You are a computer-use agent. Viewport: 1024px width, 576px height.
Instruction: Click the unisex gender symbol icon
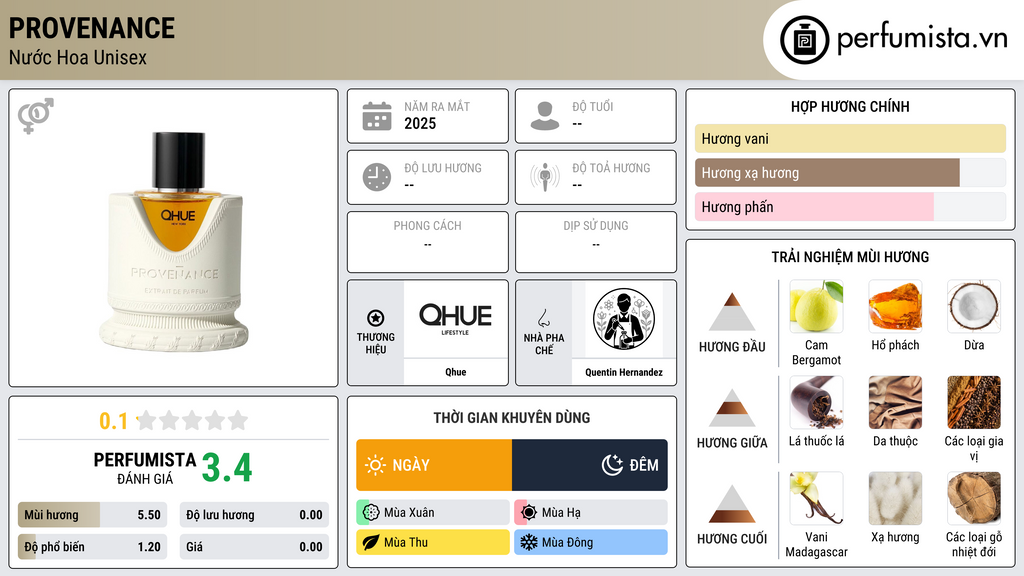(36, 116)
